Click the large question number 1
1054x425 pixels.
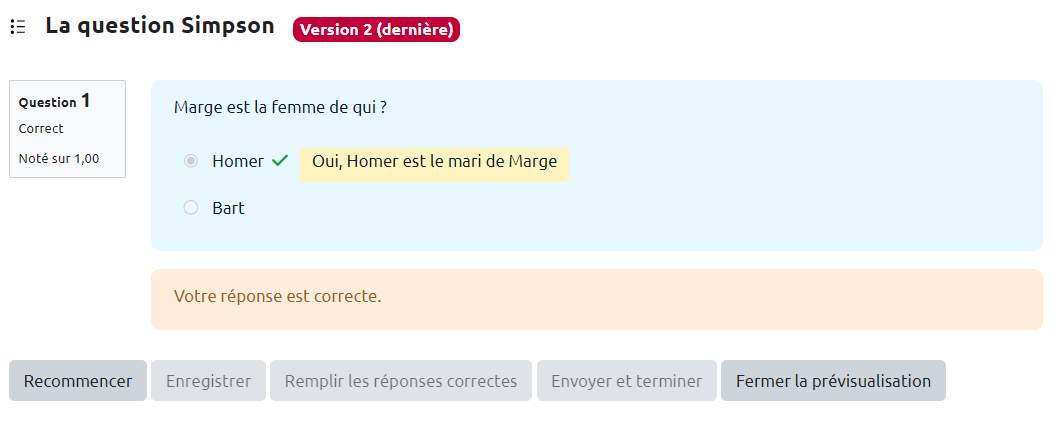[86, 100]
